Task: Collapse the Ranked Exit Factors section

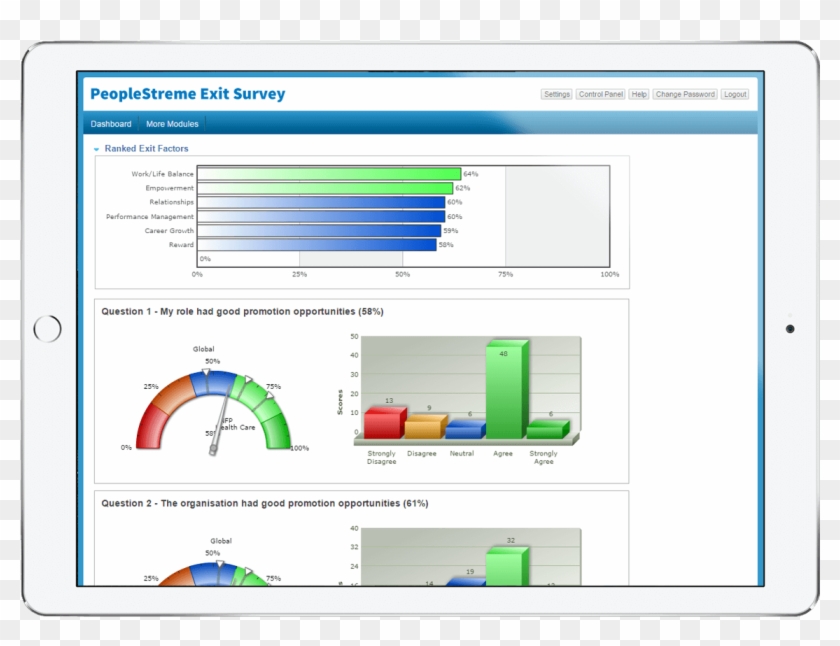Action: [x=97, y=149]
